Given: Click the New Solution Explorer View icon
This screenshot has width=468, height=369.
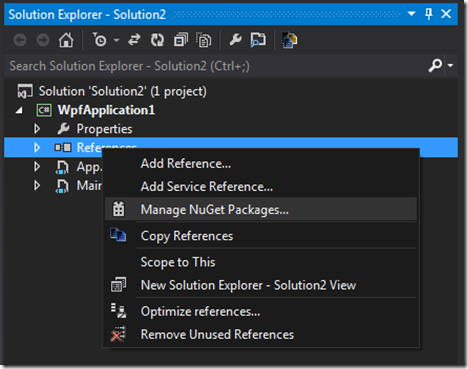Looking at the screenshot, I should pyautogui.click(x=118, y=285).
